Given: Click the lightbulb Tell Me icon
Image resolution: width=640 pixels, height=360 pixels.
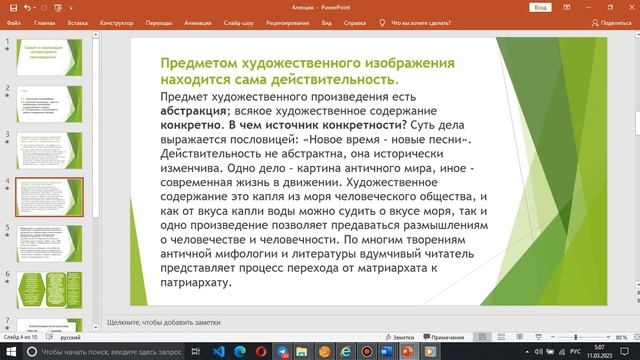Looking at the screenshot, I should 382,23.
